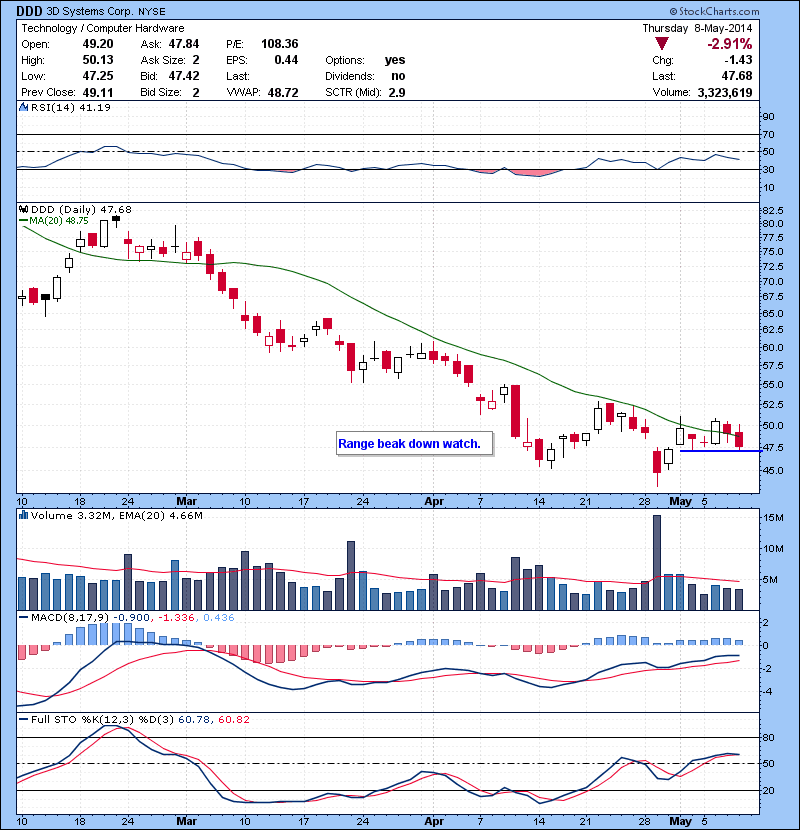Image resolution: width=800 pixels, height=830 pixels.
Task: Click the Volume panel bar icon
Action: tap(23, 515)
